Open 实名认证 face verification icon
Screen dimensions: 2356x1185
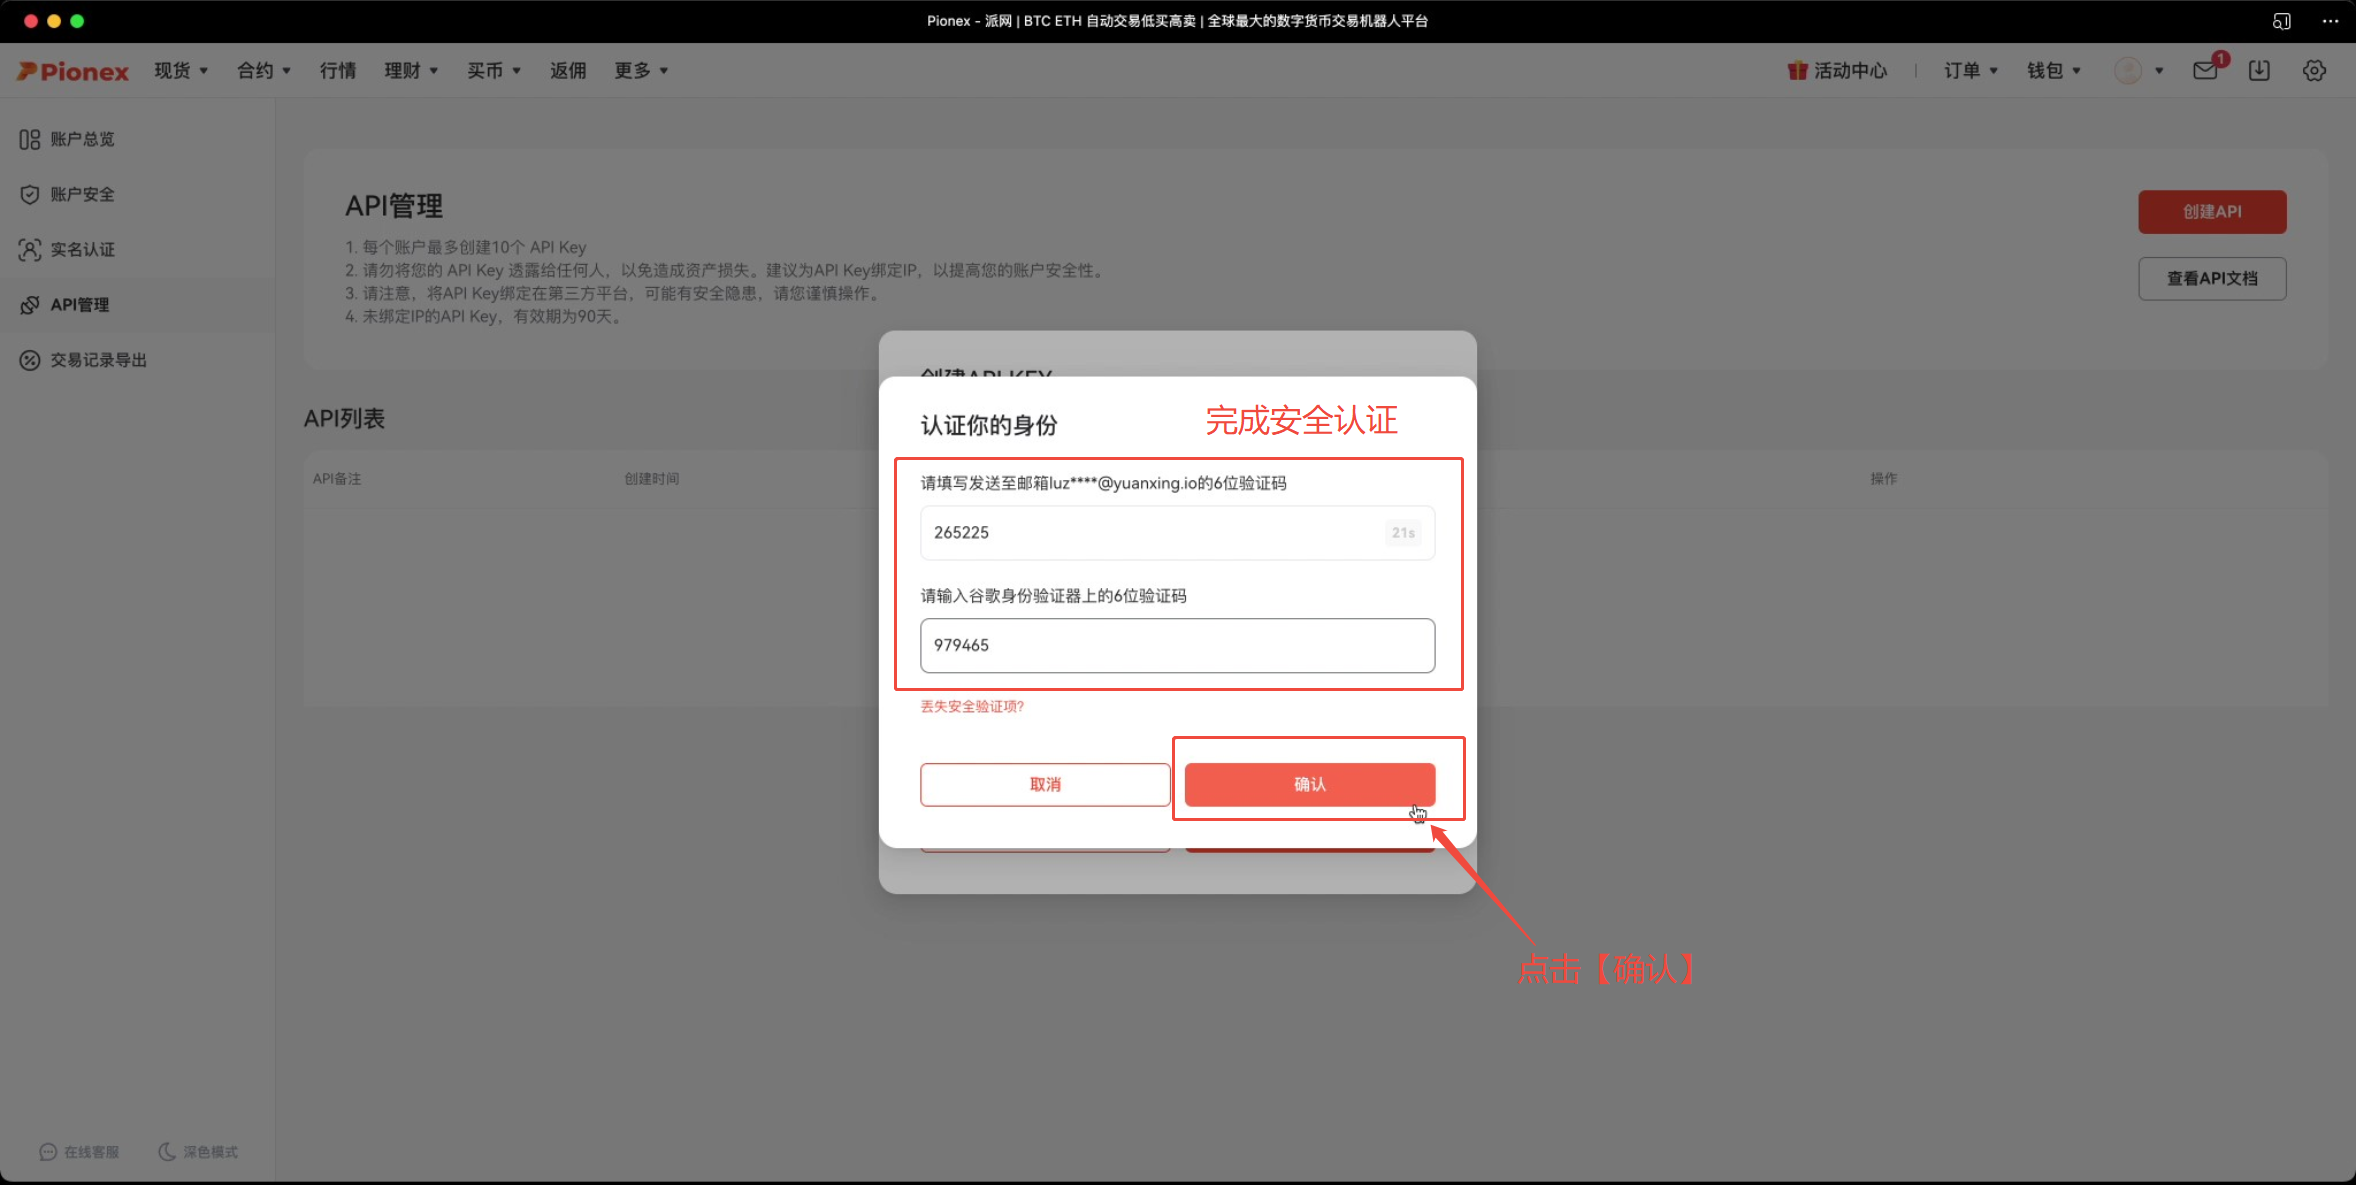(29, 249)
